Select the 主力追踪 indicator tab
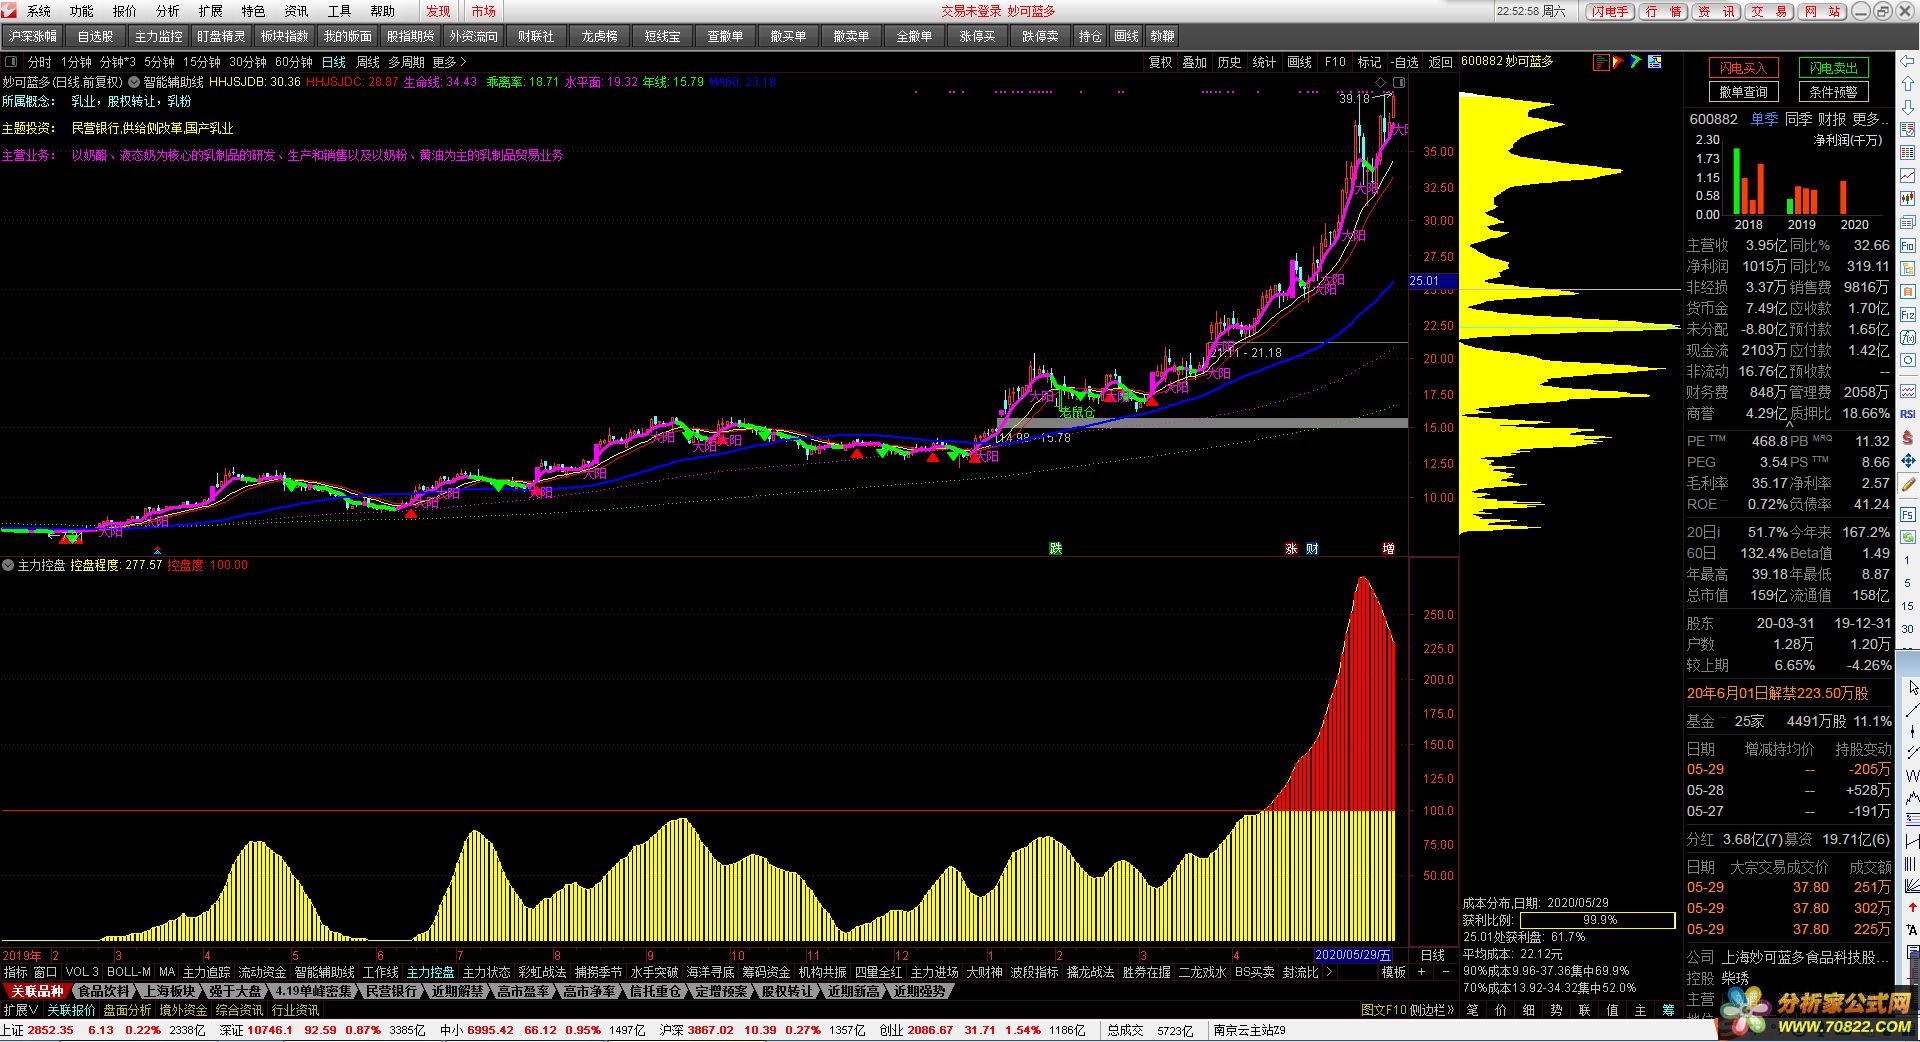The image size is (1920, 1042). [x=207, y=972]
